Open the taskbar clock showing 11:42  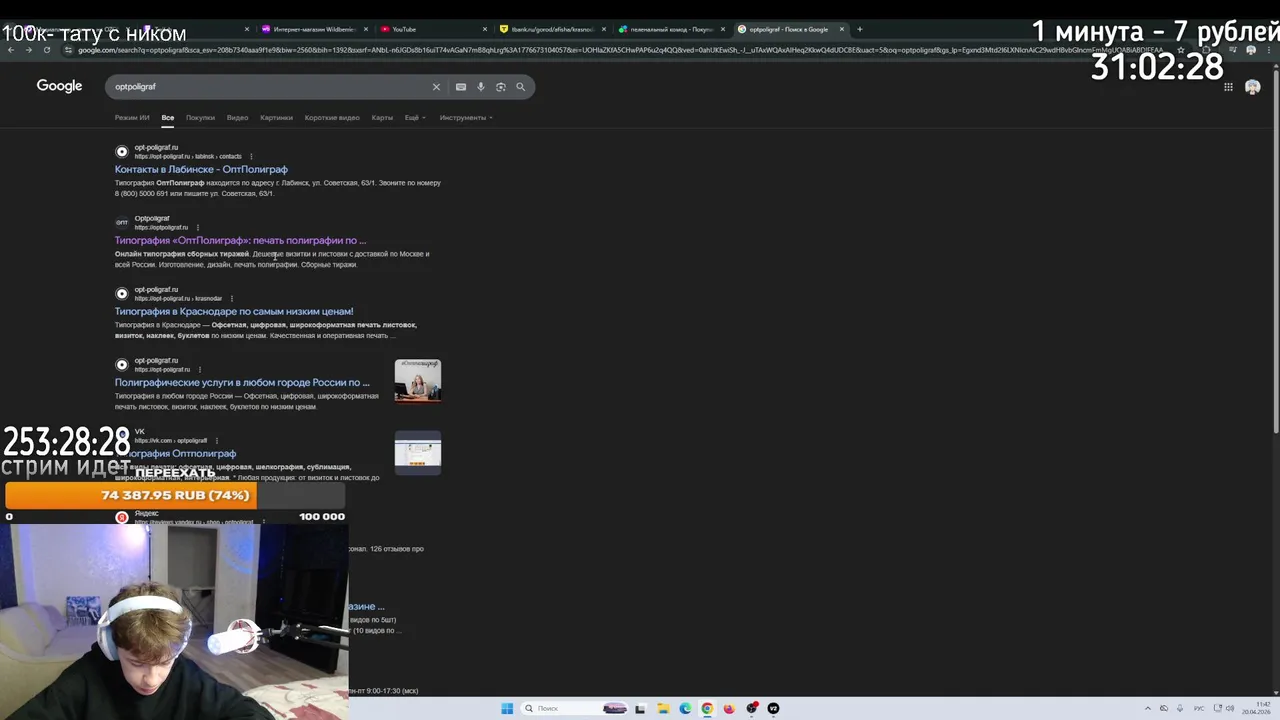click(1255, 708)
